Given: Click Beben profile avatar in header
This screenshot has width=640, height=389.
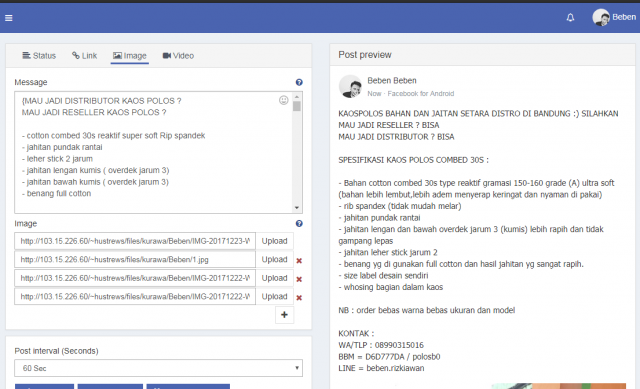Looking at the screenshot, I should click(x=601, y=18).
